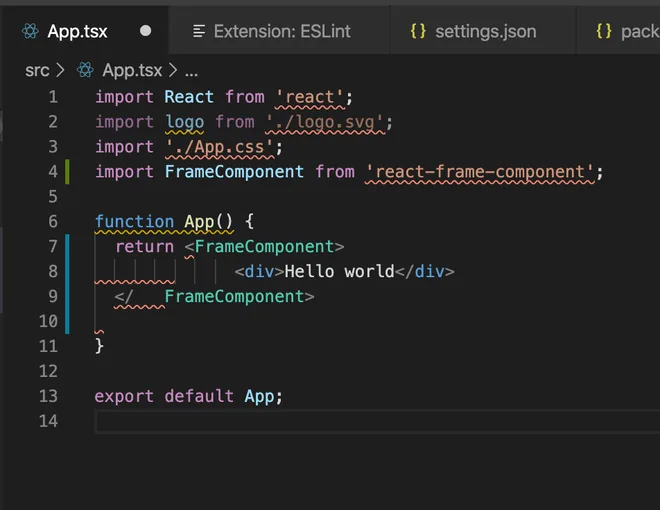Click line number 7 in gutter
The image size is (660, 510).
[53, 247]
